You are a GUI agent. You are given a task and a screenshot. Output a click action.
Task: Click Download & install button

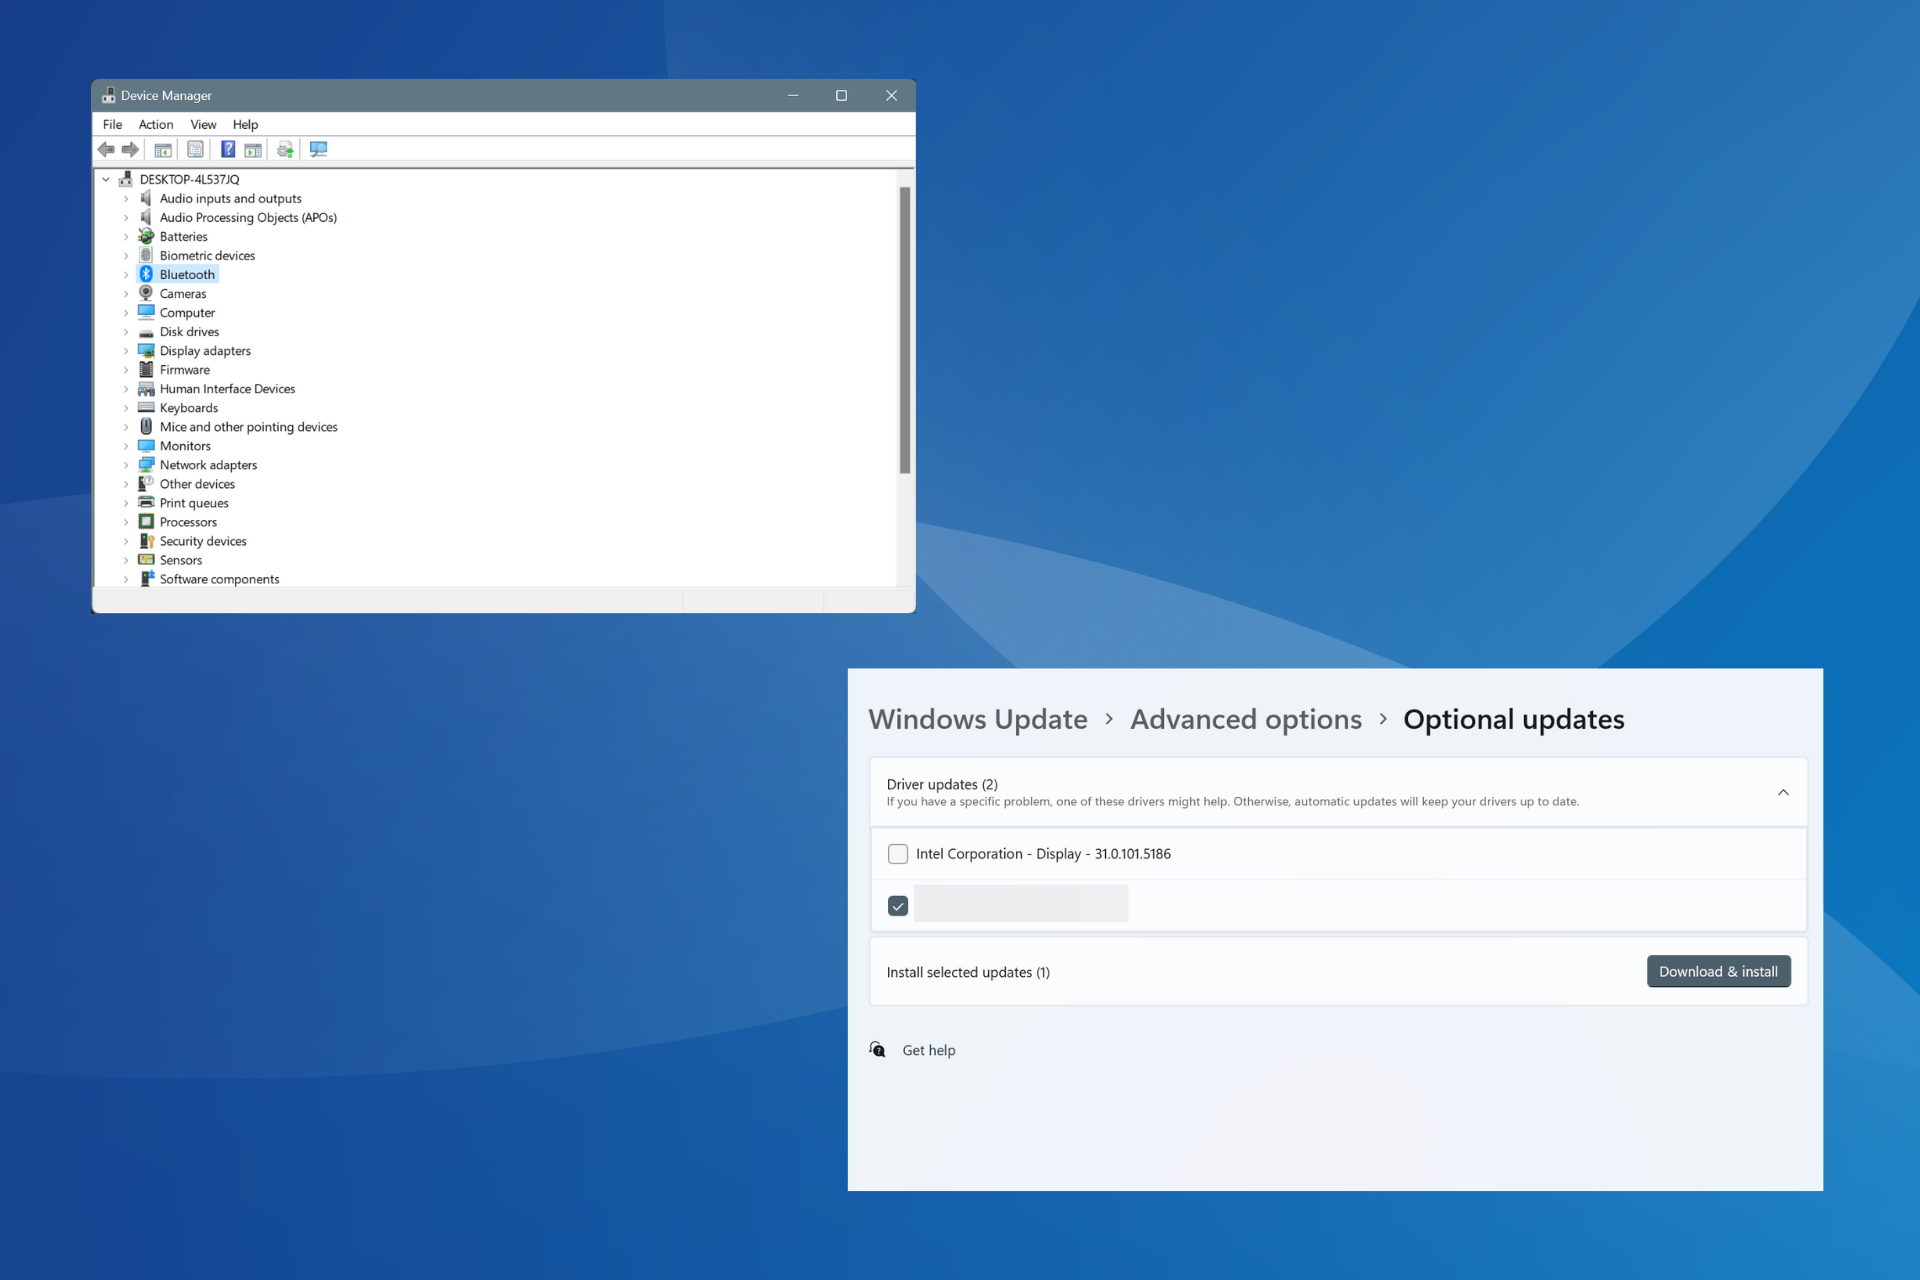1717,970
